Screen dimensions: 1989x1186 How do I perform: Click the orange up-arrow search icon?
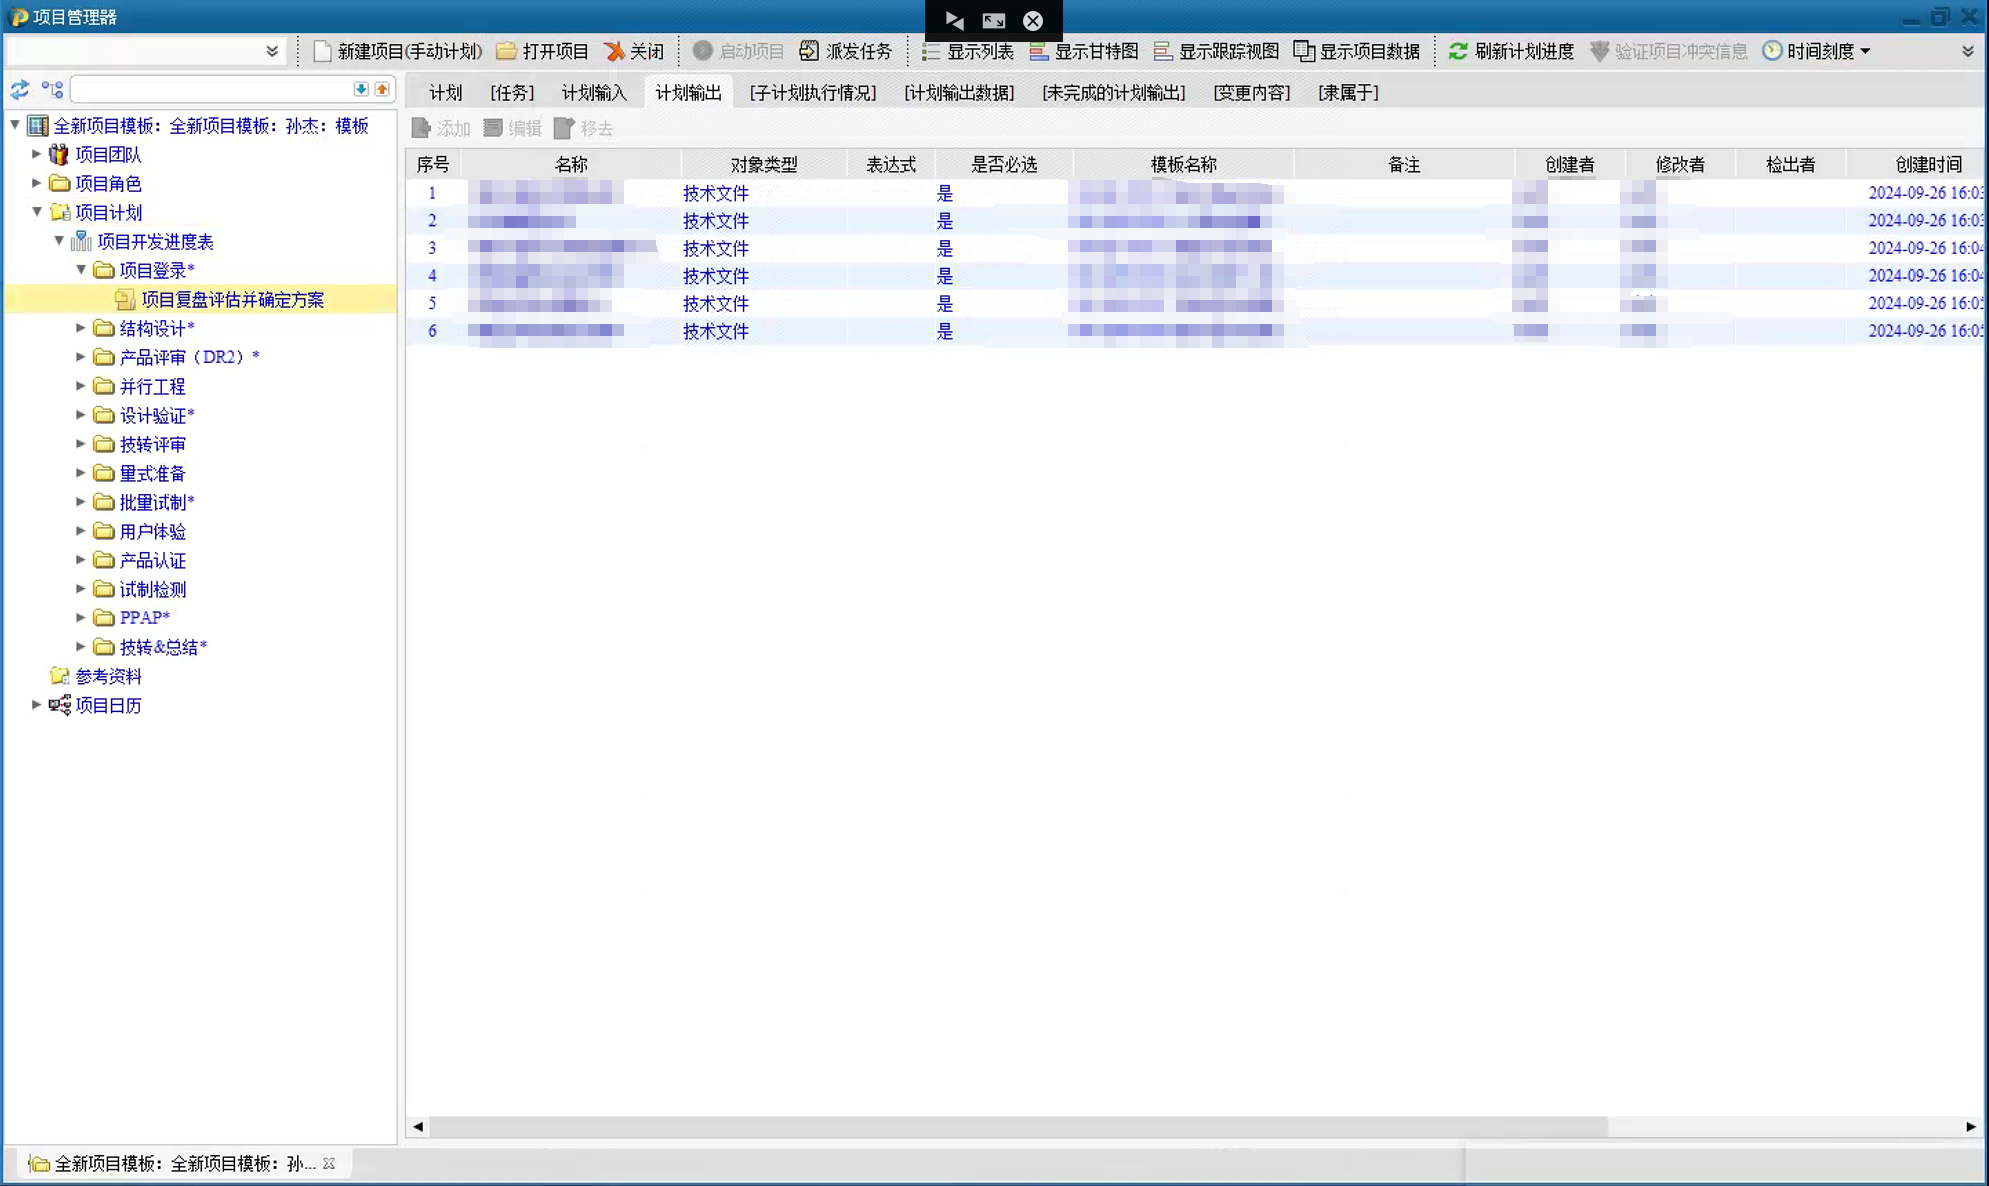pyautogui.click(x=382, y=89)
